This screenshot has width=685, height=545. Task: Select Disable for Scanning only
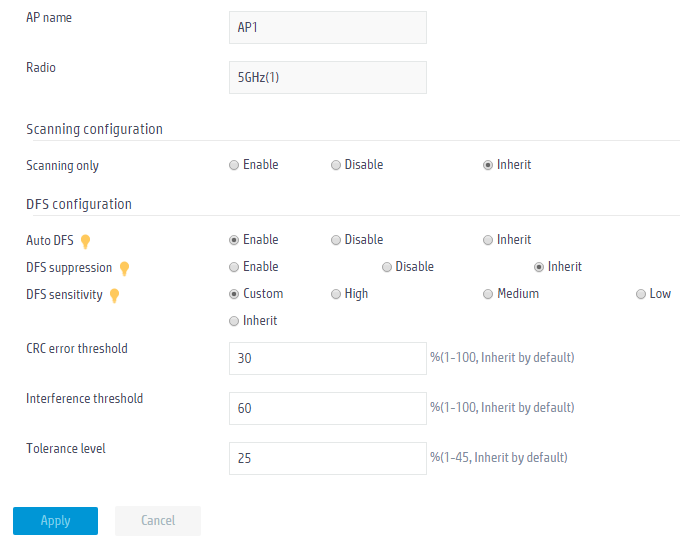pyautogui.click(x=336, y=165)
